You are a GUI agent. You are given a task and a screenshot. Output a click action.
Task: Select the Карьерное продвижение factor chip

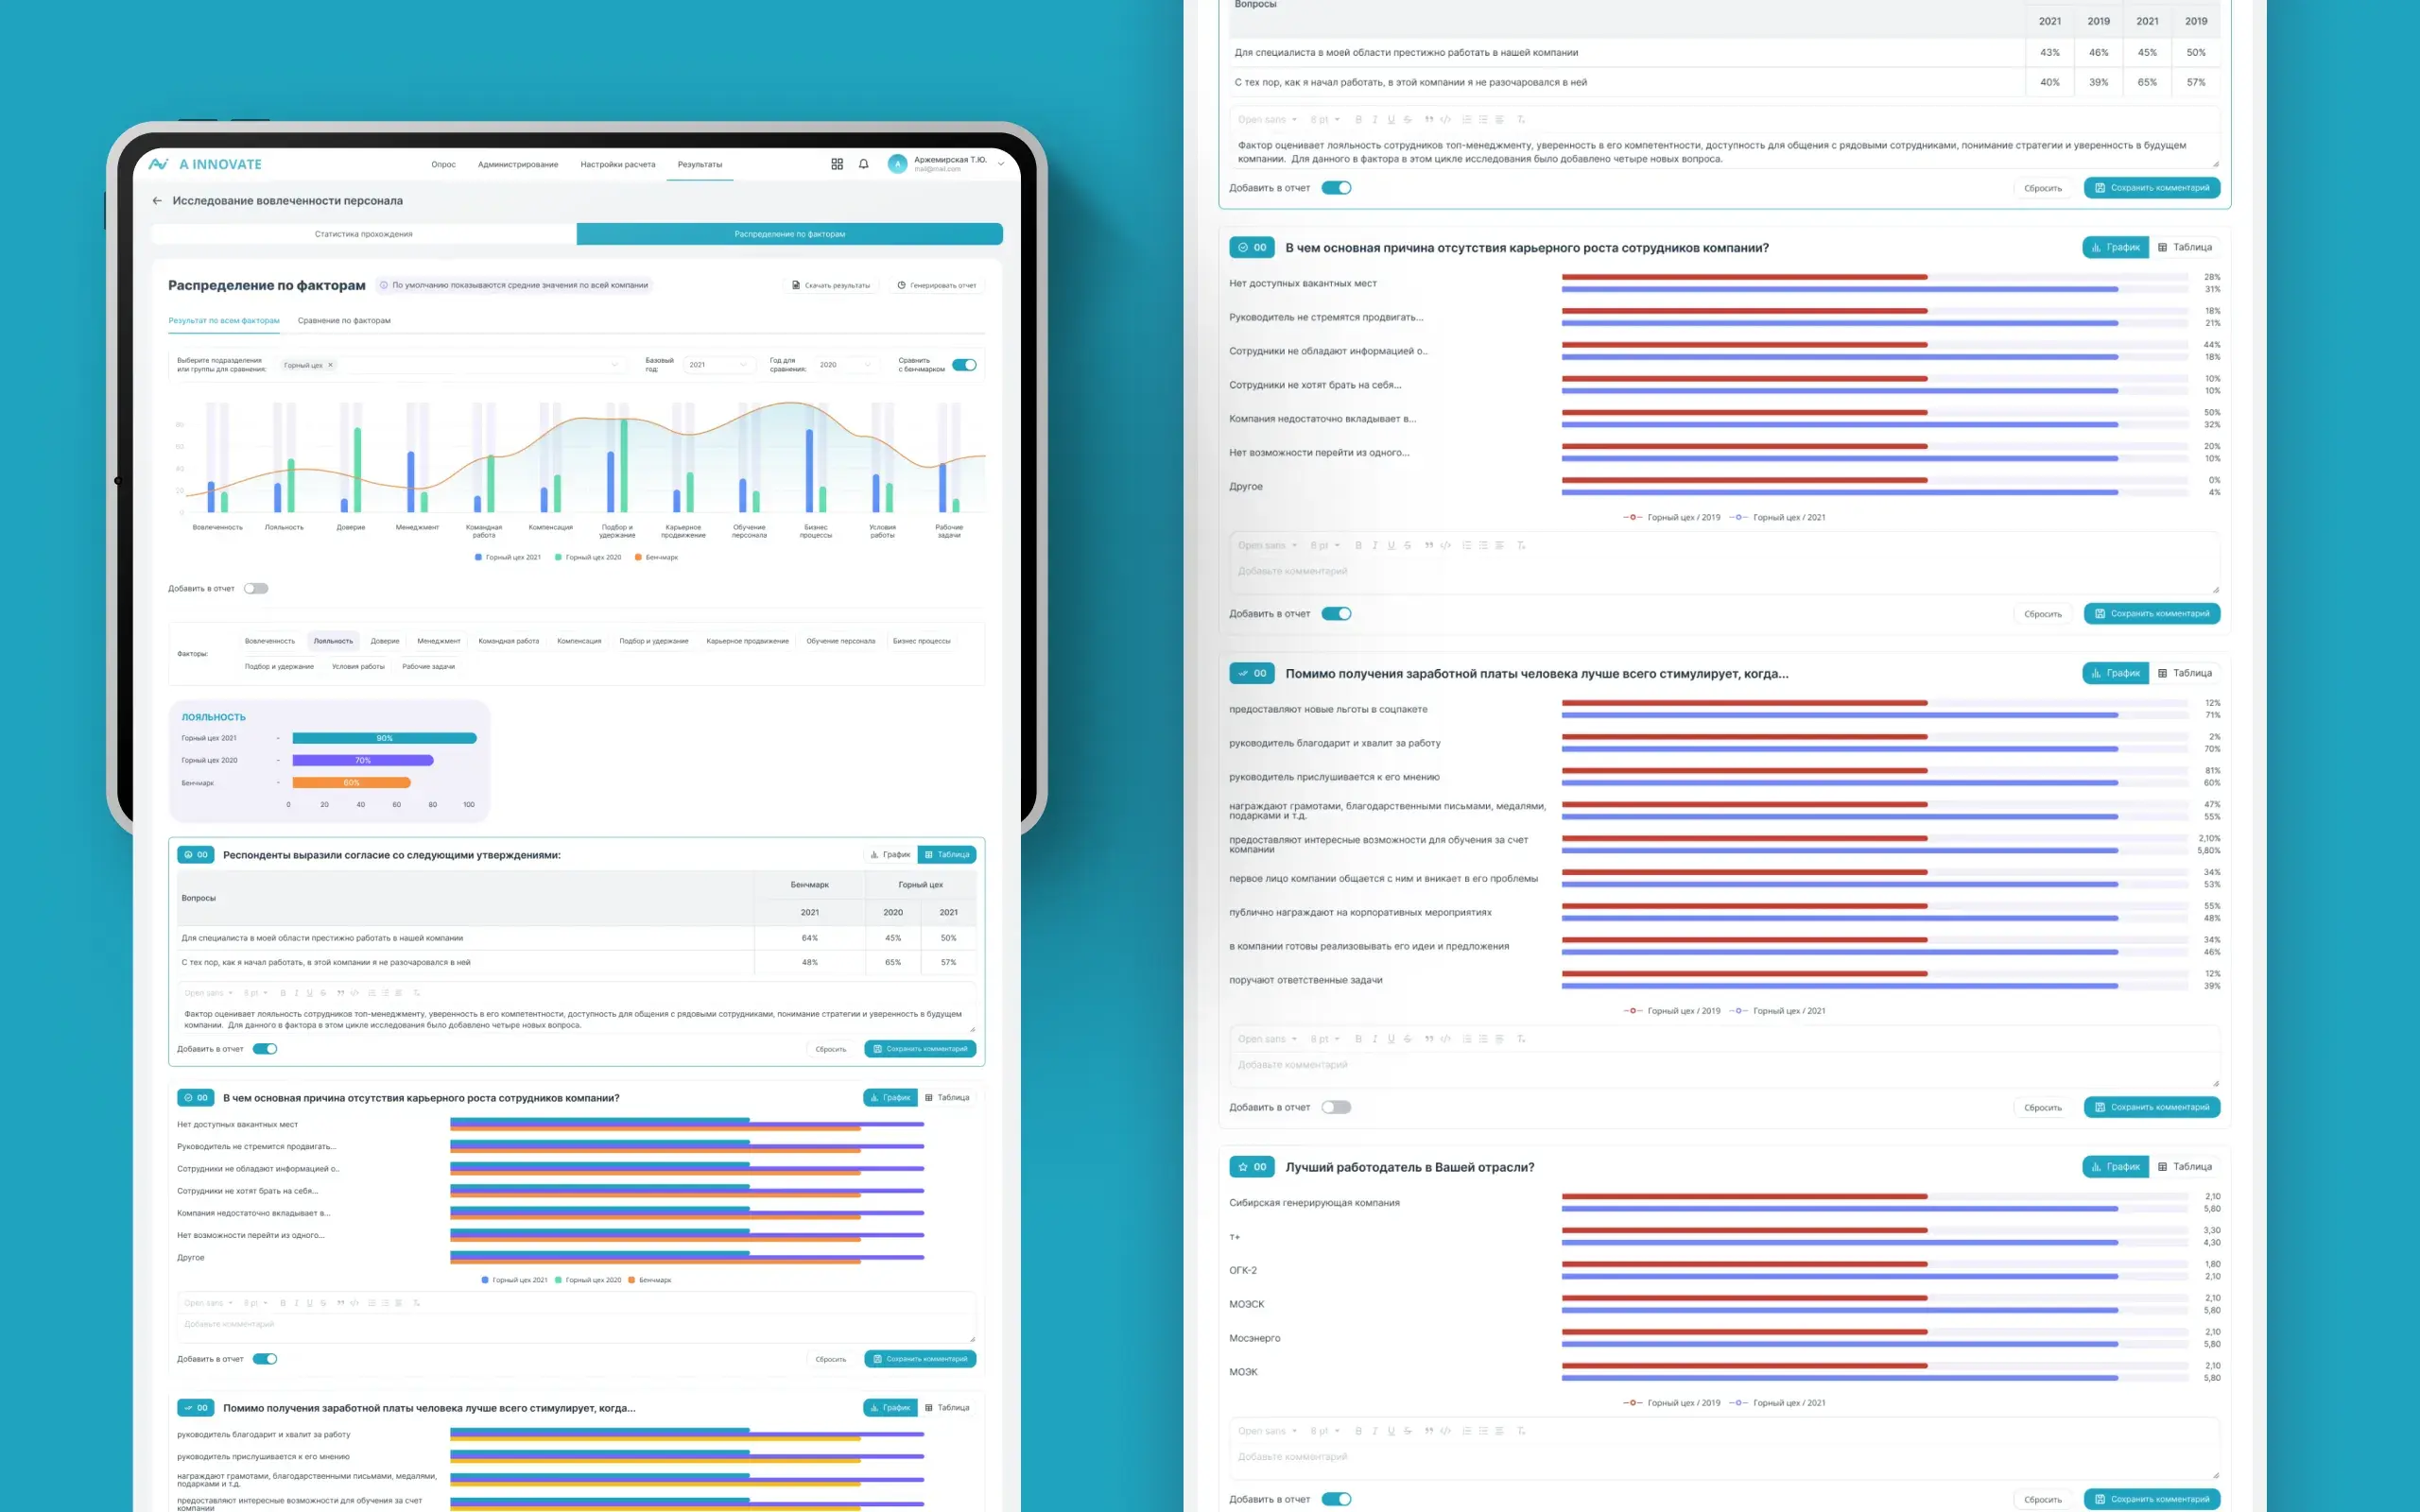[747, 641]
